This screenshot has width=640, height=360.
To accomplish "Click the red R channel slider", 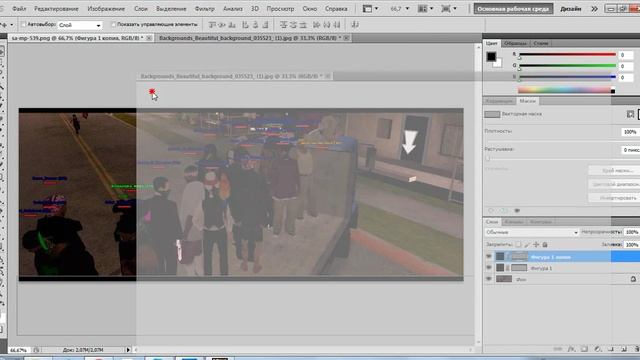I will point(567,54).
